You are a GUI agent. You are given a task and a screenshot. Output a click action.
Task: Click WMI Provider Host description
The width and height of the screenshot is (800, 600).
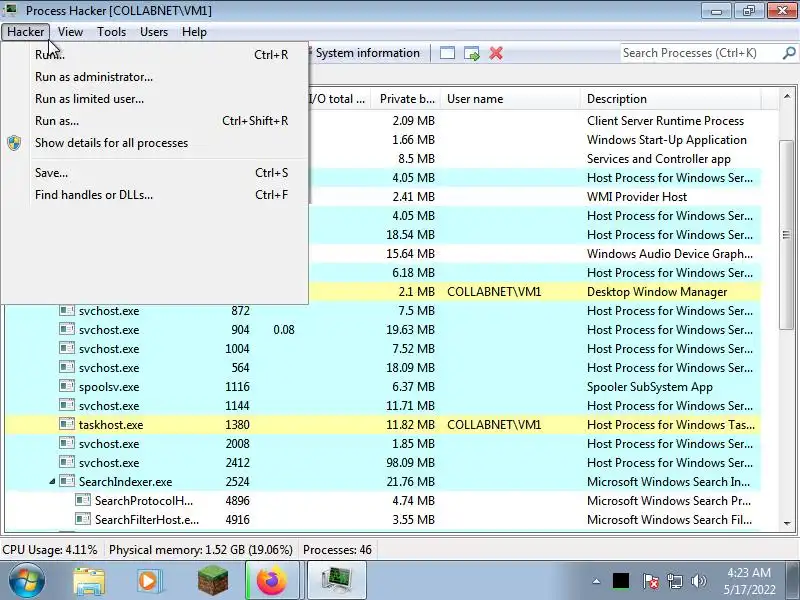pos(637,196)
